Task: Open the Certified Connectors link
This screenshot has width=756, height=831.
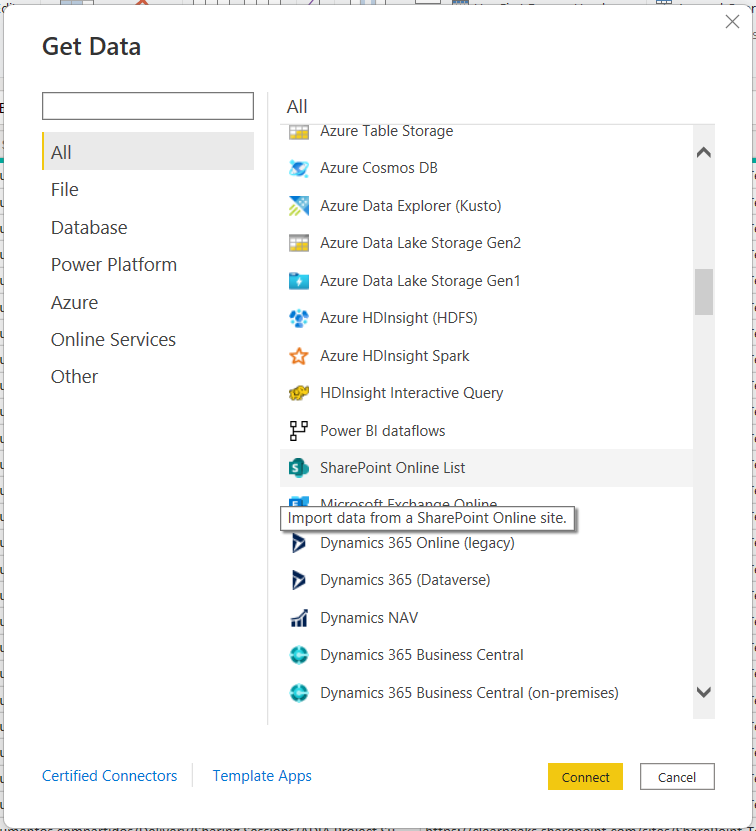Action: click(x=109, y=776)
